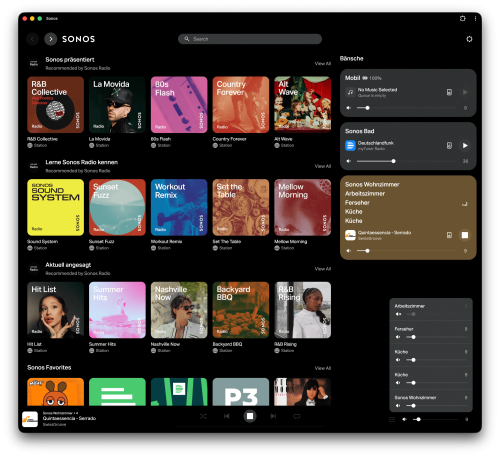The height and width of the screenshot is (457, 500).
Task: Go forward with the navigation arrow
Action: click(51, 39)
